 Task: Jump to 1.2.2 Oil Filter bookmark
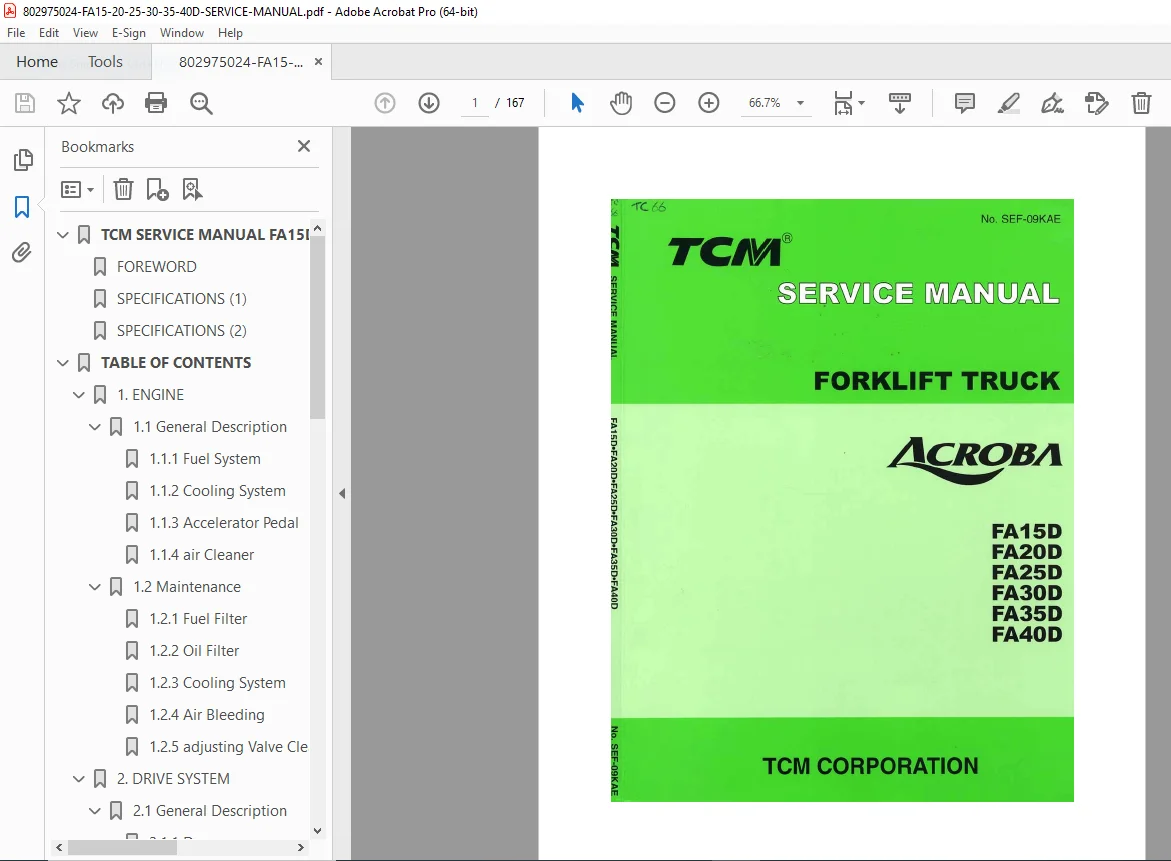tap(194, 651)
